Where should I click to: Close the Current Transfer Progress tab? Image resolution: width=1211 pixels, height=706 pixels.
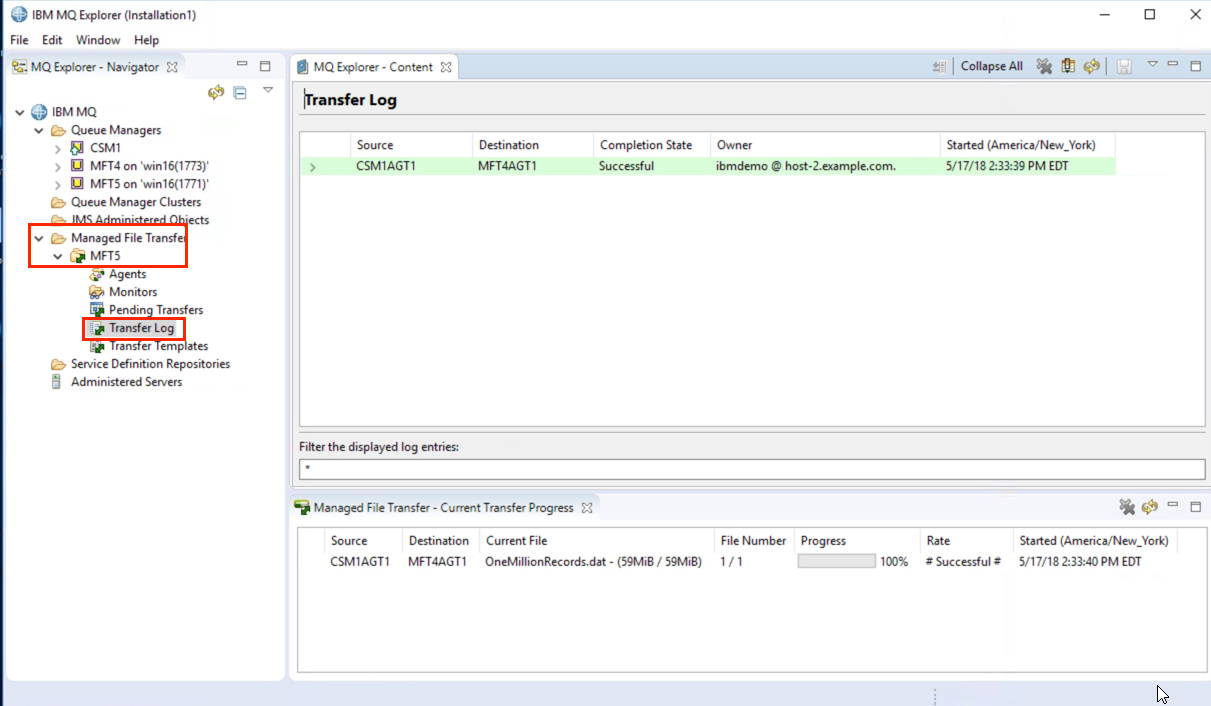587,508
